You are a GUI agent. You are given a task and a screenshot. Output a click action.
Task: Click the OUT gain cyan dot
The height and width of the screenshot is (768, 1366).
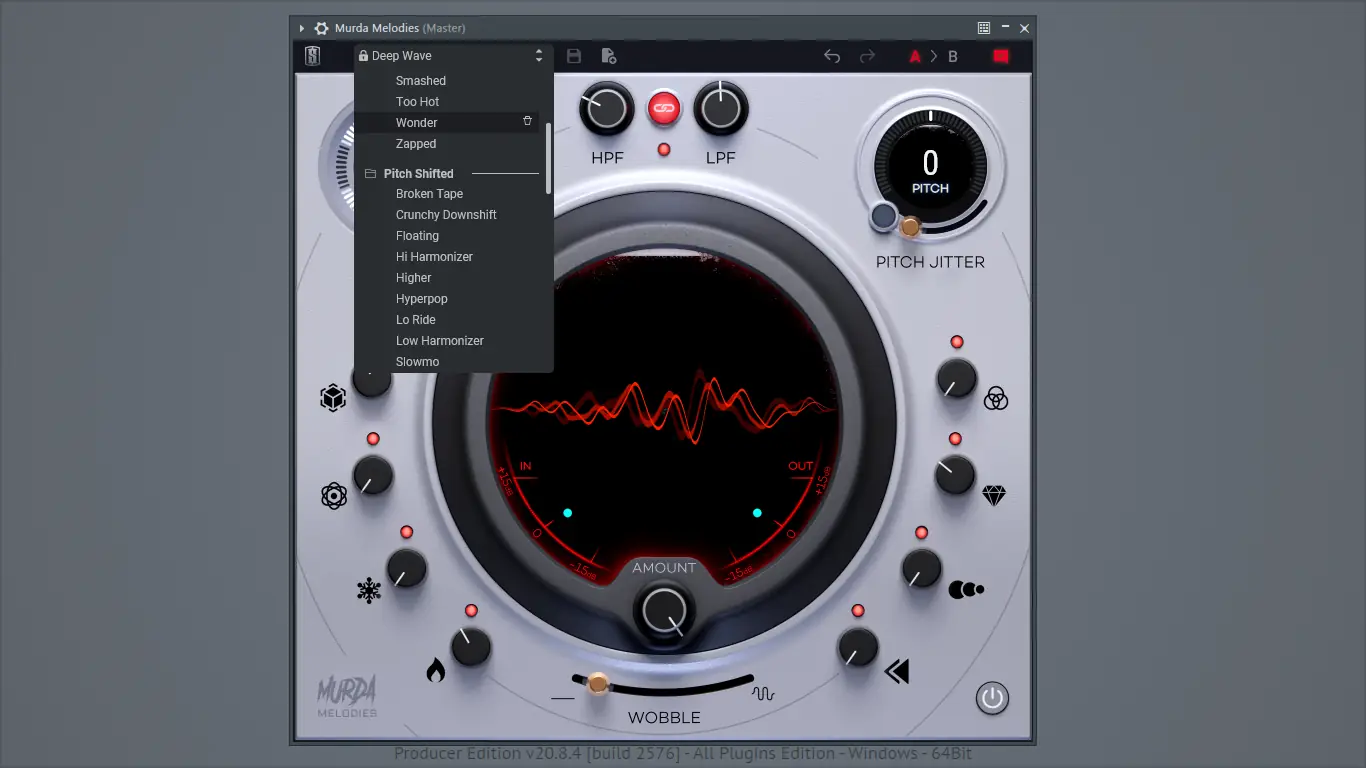click(x=757, y=513)
